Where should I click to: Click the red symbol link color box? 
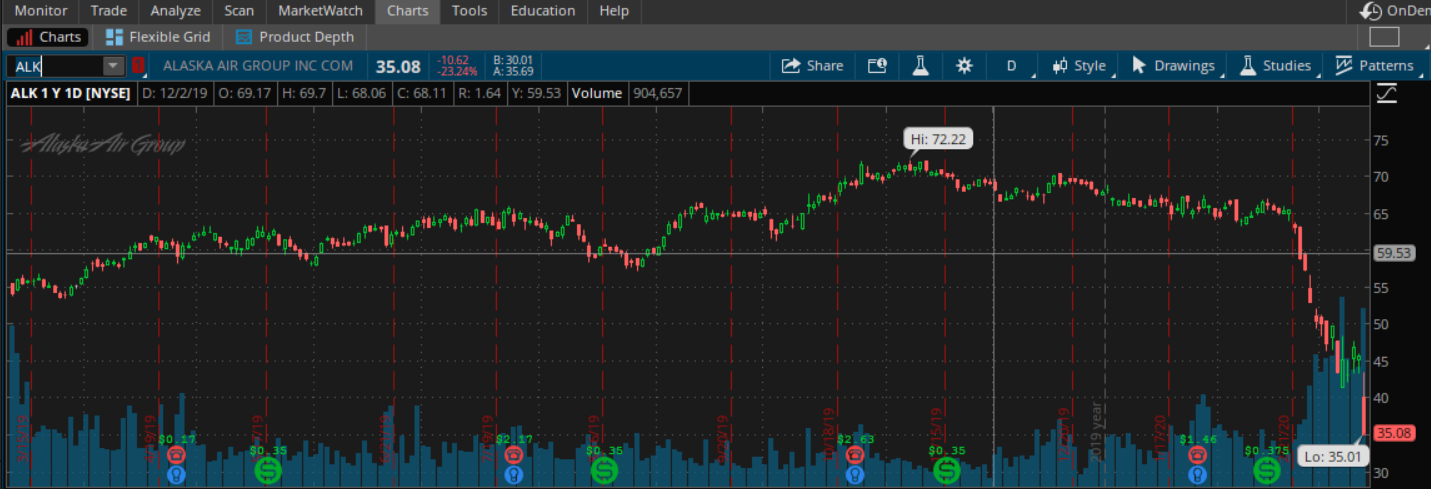138,66
